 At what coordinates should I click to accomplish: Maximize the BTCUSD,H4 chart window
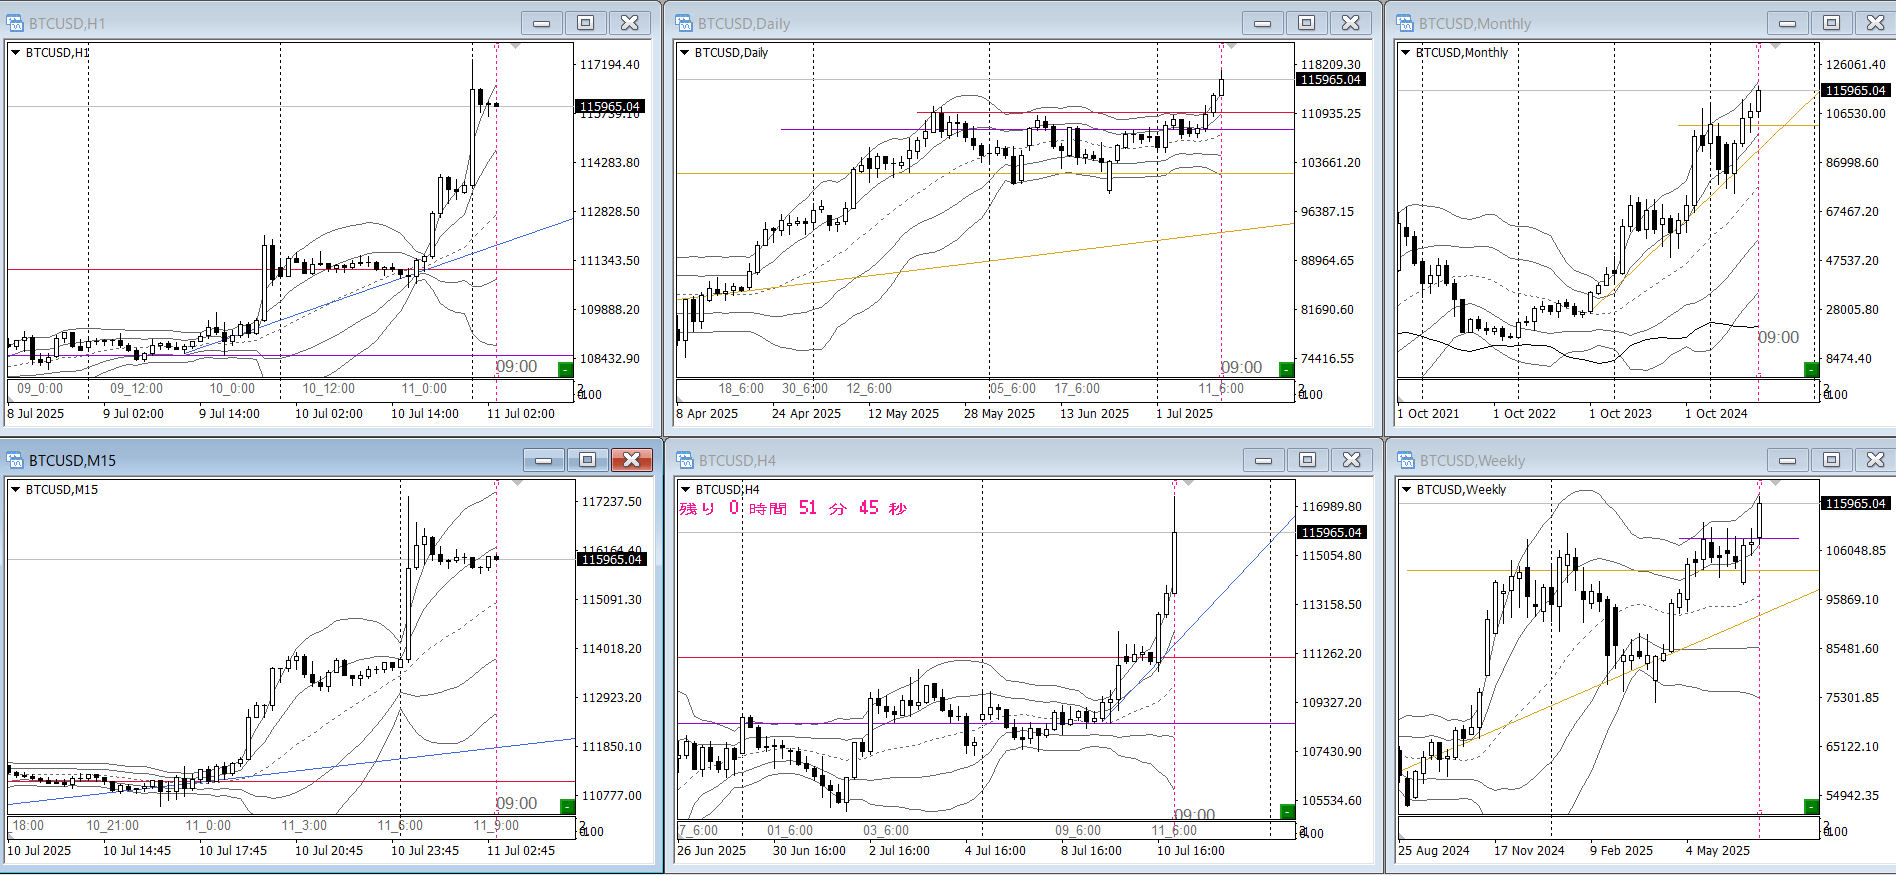pos(1307,460)
